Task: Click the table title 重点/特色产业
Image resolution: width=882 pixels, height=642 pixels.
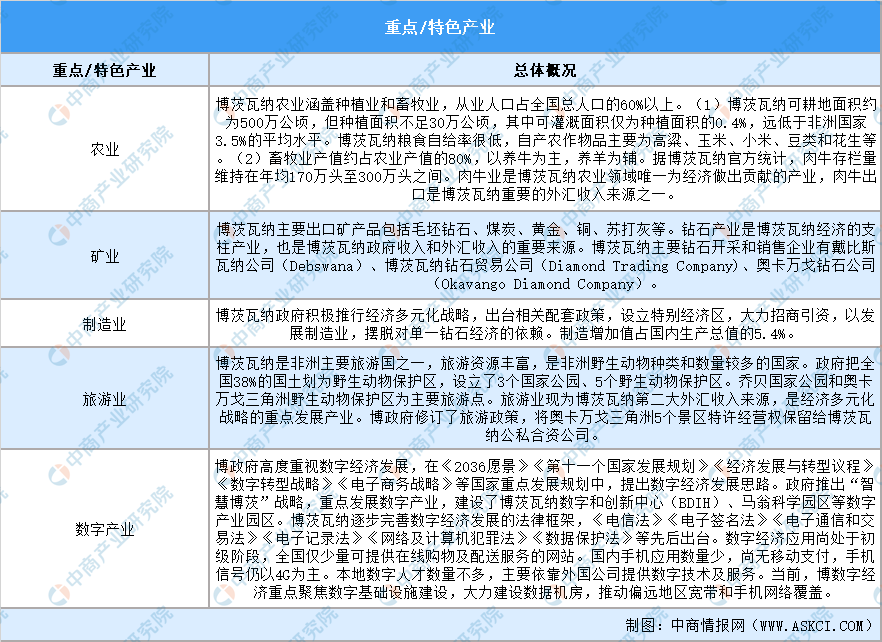Action: click(x=439, y=27)
